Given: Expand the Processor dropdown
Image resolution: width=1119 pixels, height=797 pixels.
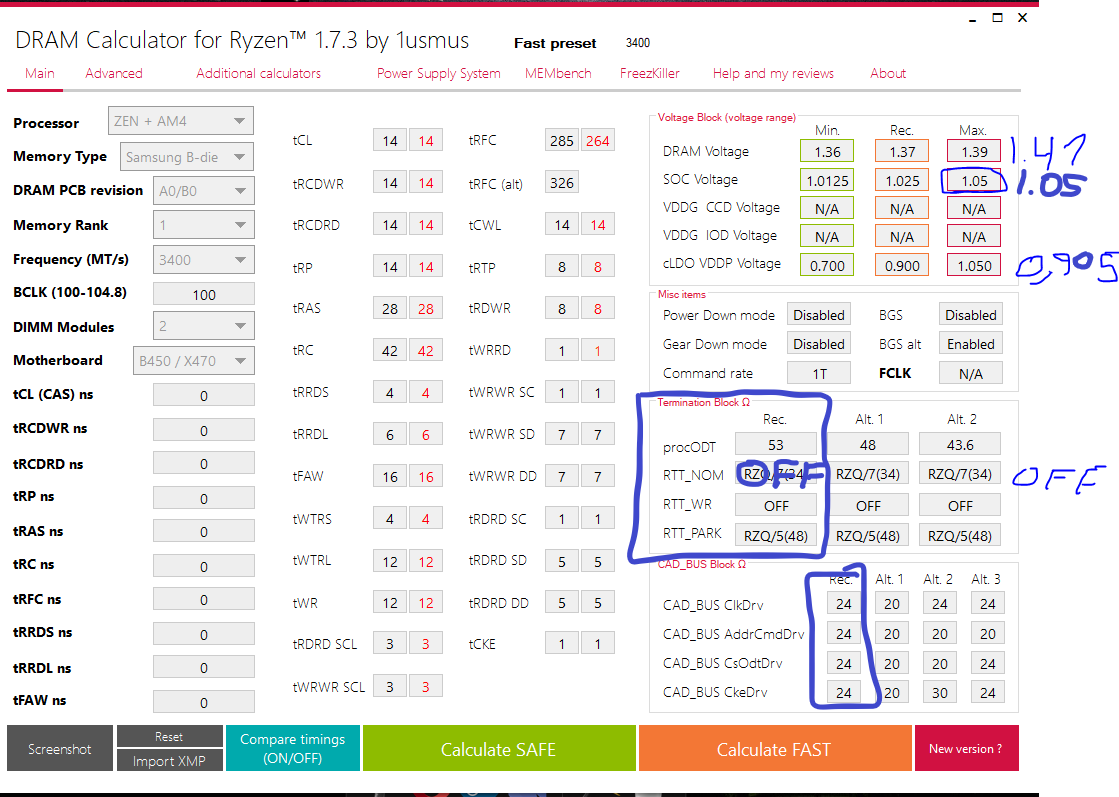Looking at the screenshot, I should pyautogui.click(x=181, y=121).
